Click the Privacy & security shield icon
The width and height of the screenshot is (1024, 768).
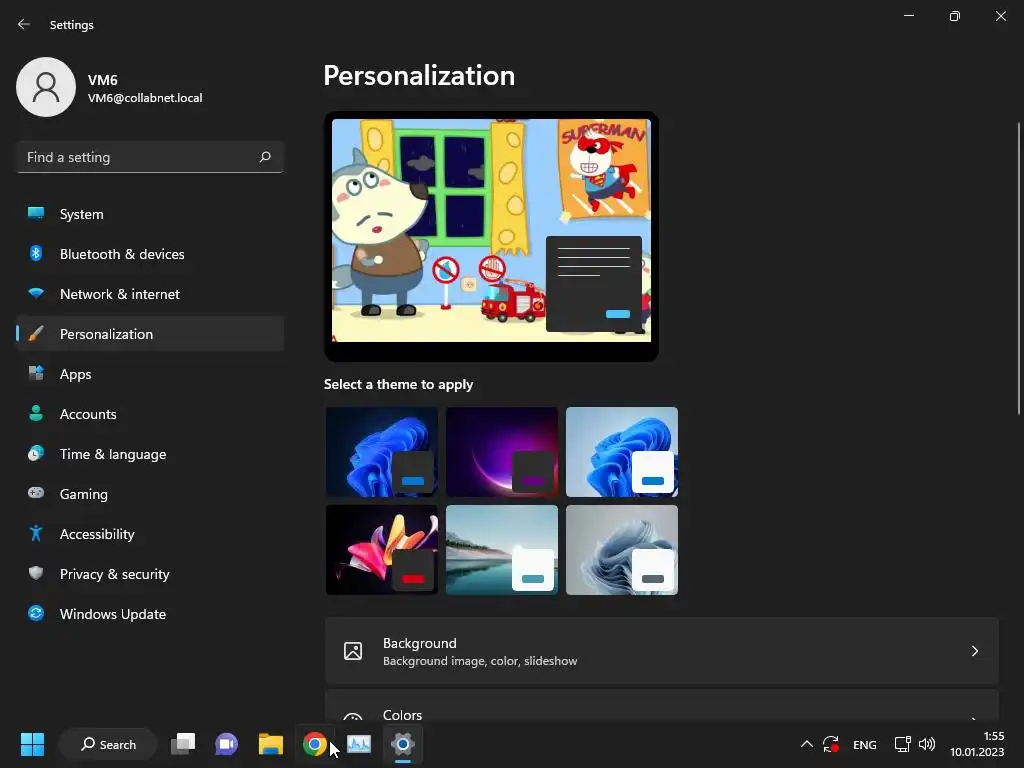click(36, 573)
